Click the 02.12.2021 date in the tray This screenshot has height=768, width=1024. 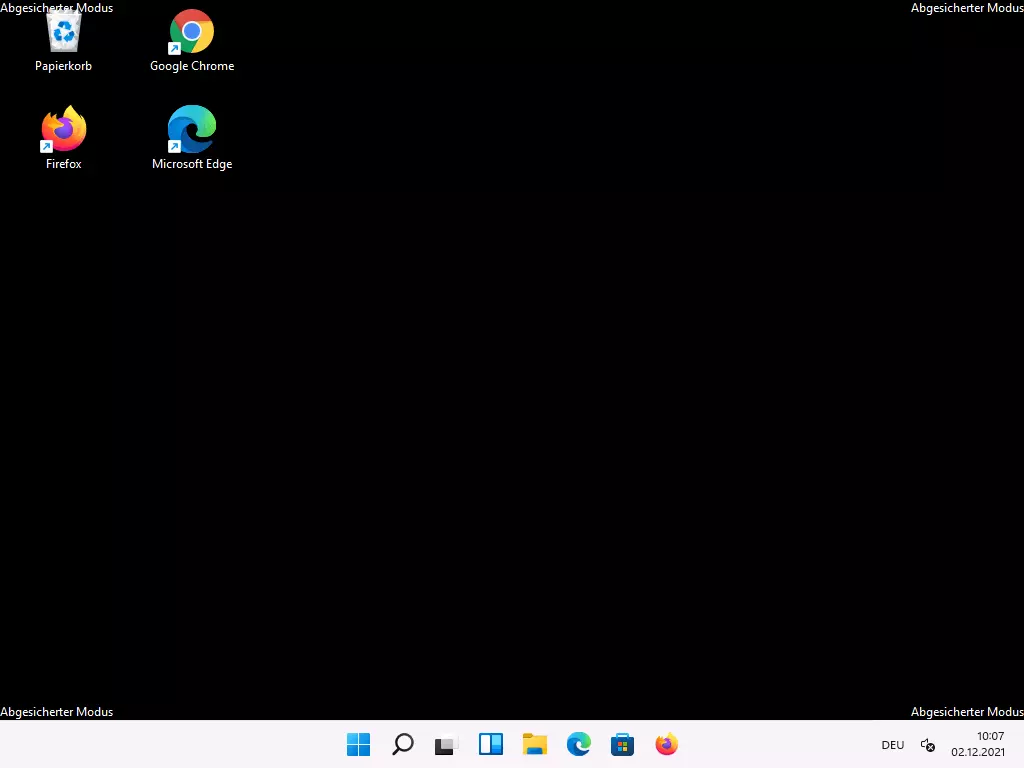977,752
